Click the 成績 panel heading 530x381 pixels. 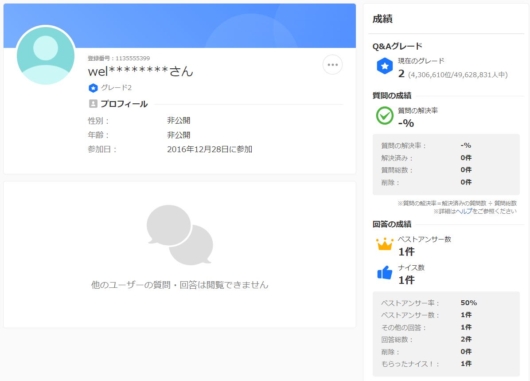point(382,19)
